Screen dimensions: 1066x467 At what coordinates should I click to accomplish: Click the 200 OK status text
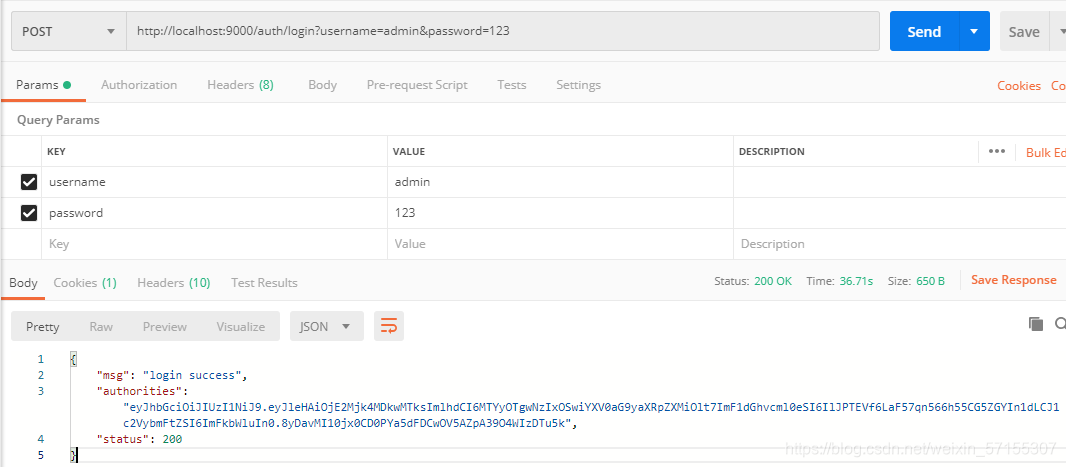[x=773, y=281]
